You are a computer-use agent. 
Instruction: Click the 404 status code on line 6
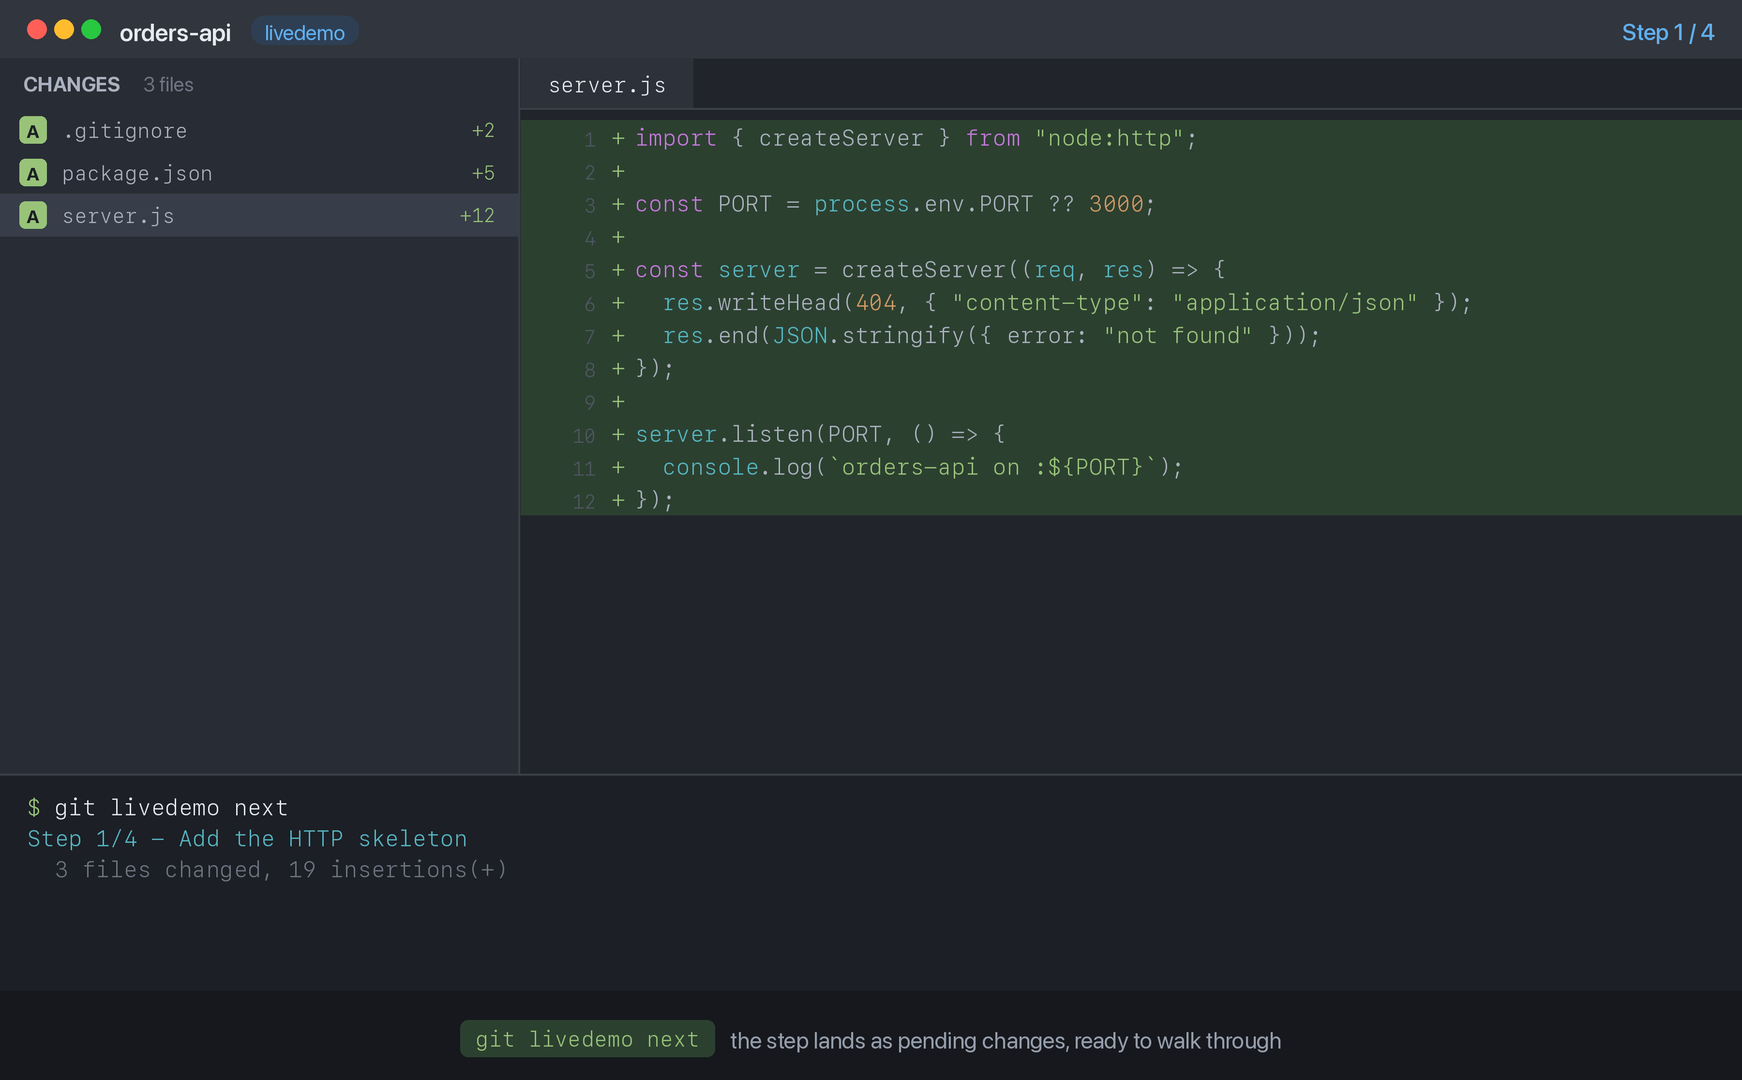coord(876,302)
